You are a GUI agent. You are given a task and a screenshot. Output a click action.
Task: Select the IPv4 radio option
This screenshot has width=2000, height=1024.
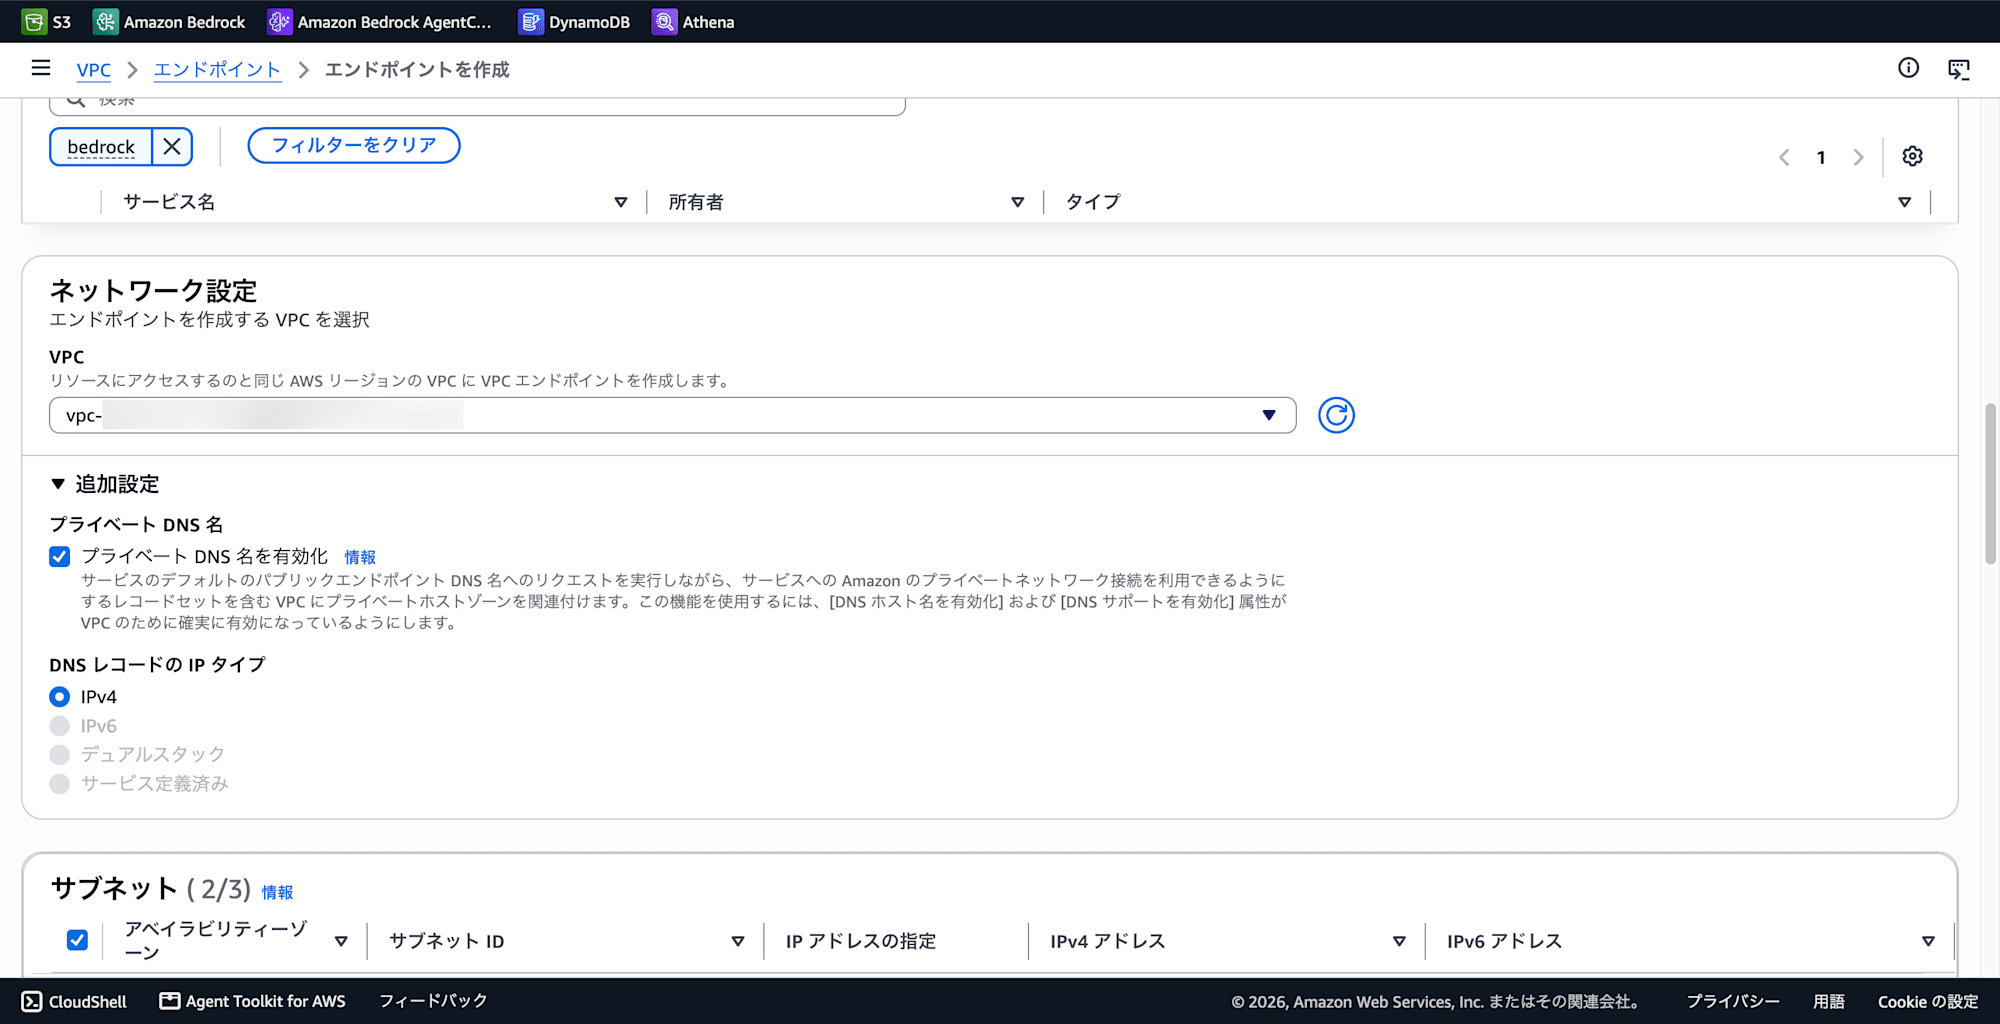click(x=60, y=697)
